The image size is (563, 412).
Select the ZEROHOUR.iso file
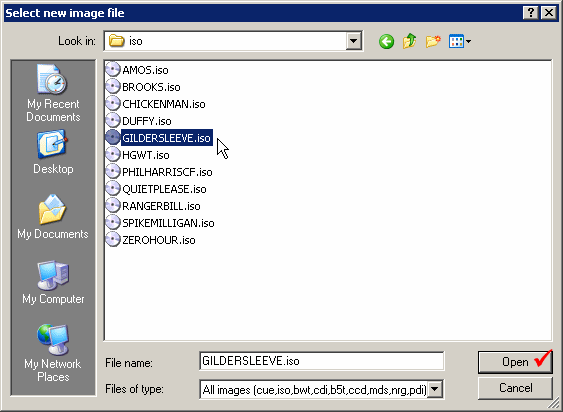click(x=151, y=240)
